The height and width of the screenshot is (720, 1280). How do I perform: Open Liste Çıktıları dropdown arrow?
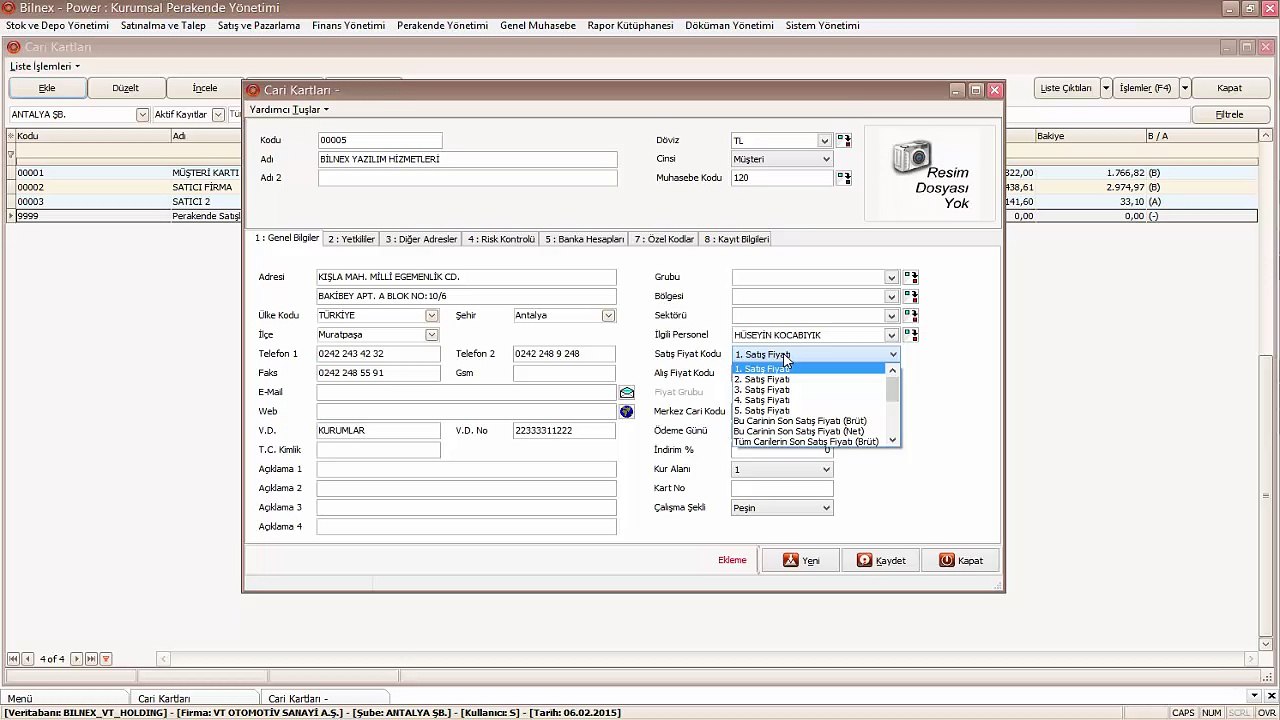tap(1106, 88)
